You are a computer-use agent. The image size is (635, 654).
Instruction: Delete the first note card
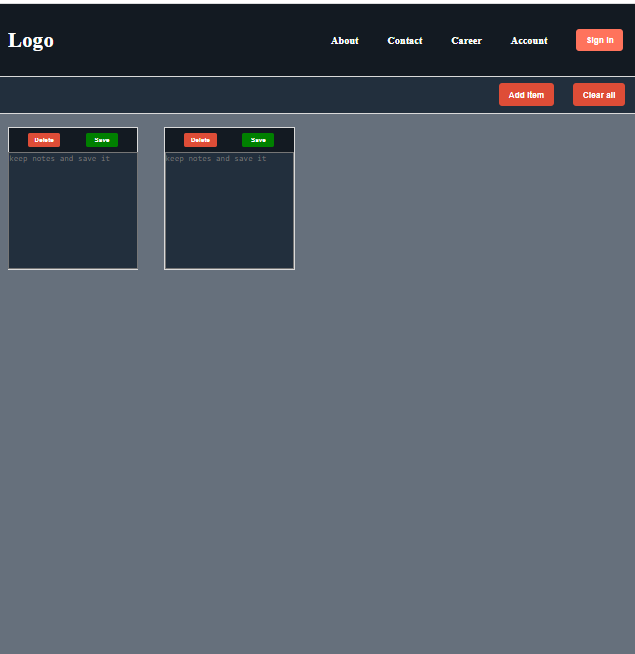44,140
